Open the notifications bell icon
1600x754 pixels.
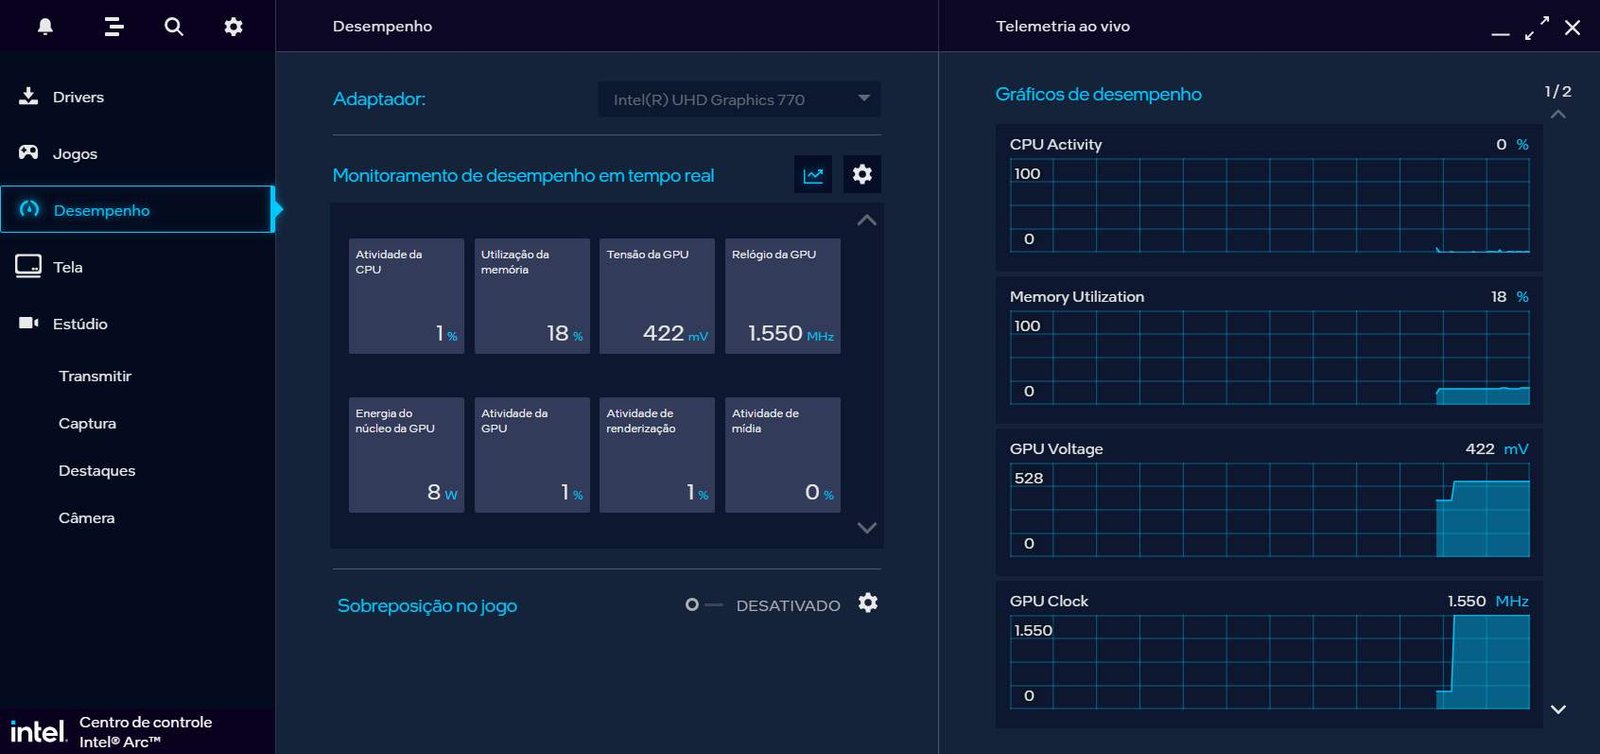tap(45, 27)
